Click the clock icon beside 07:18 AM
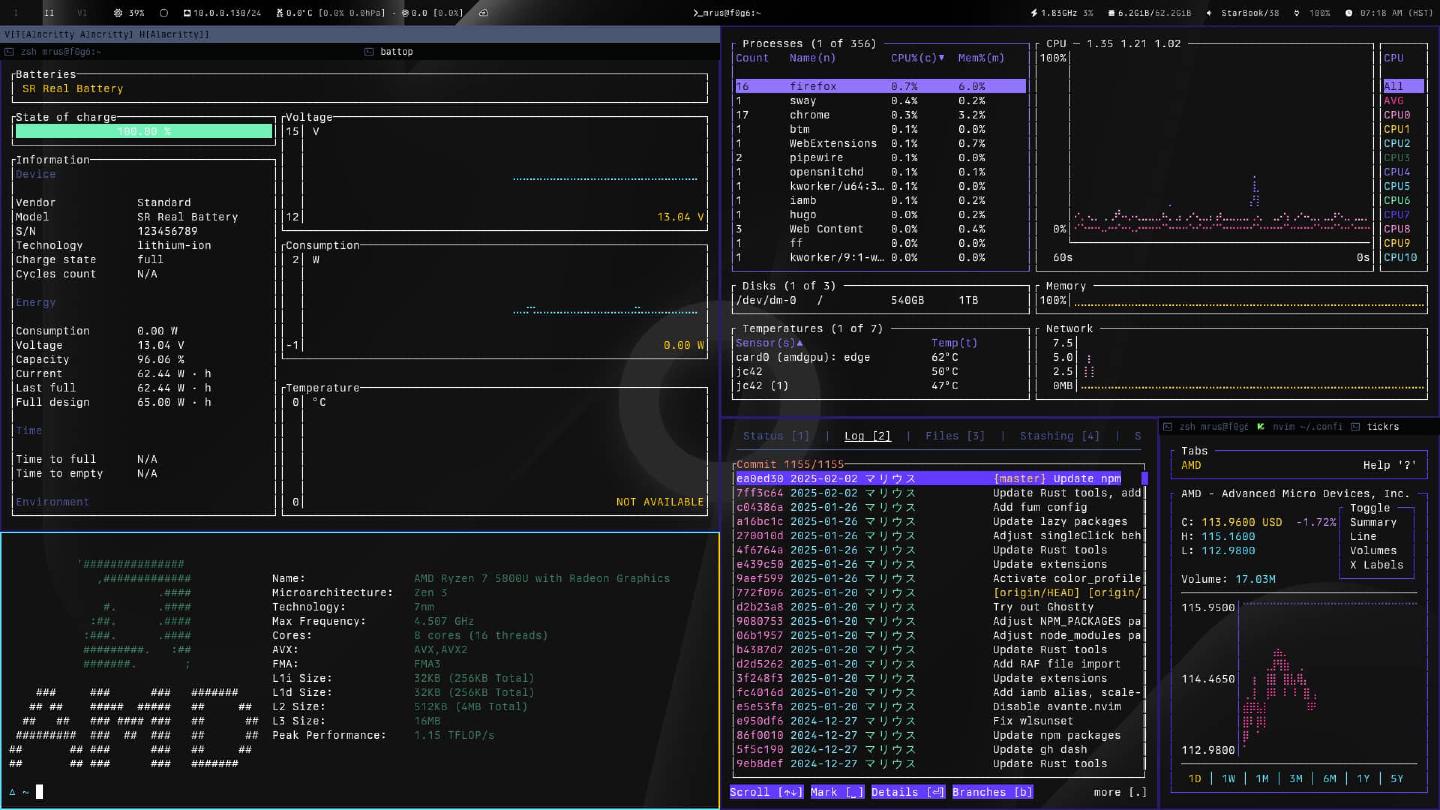The width and height of the screenshot is (1440, 810). (1349, 13)
